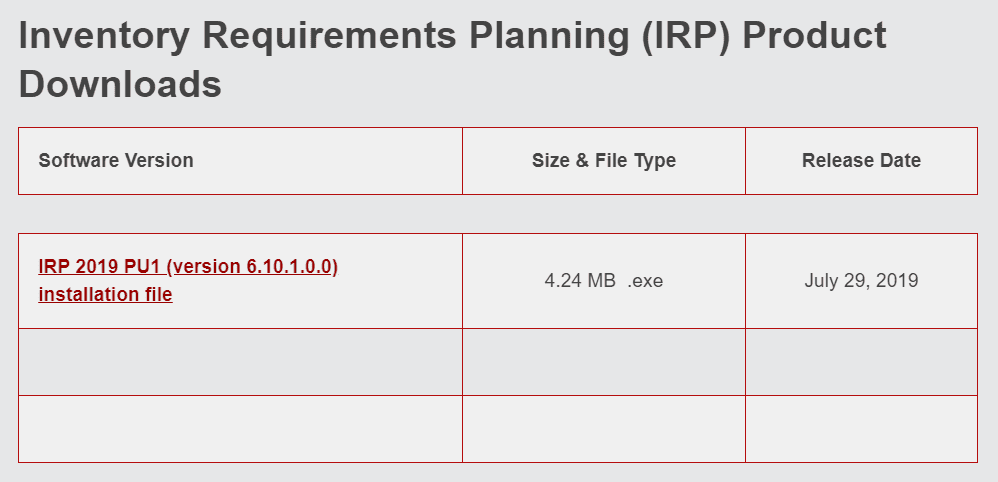Click the July 29, 2019 release date
The height and width of the screenshot is (482, 998).
click(861, 281)
